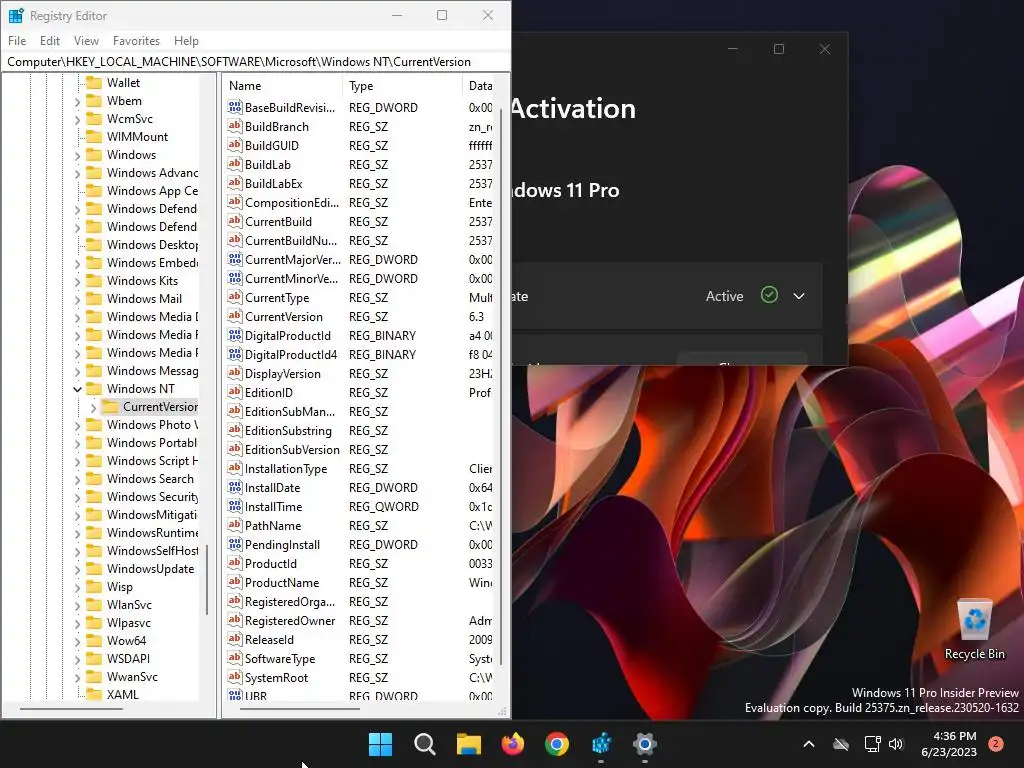Open taskbar Search
Image resolution: width=1024 pixels, height=768 pixels.
click(x=424, y=744)
